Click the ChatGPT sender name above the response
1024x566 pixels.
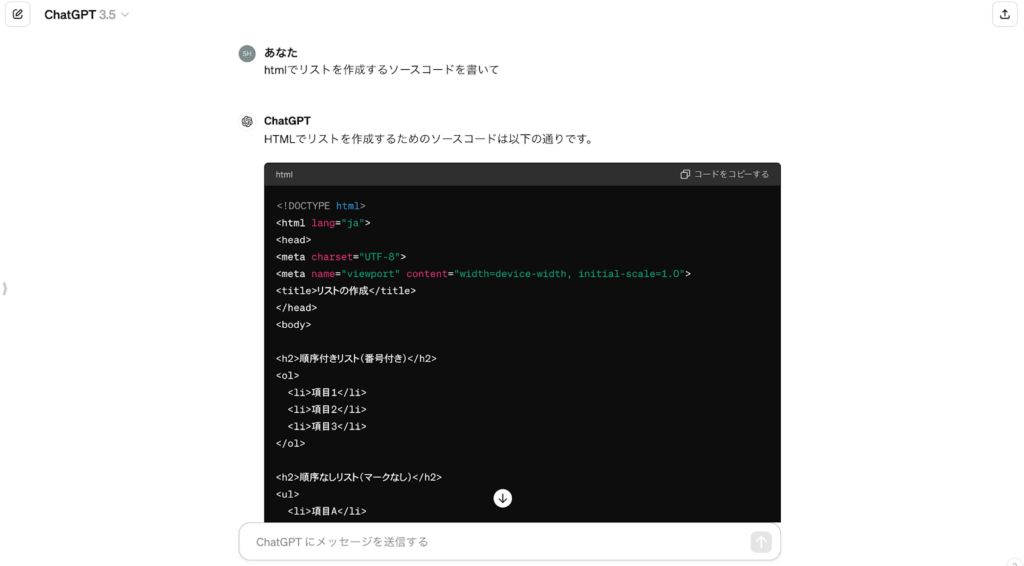[x=287, y=121]
